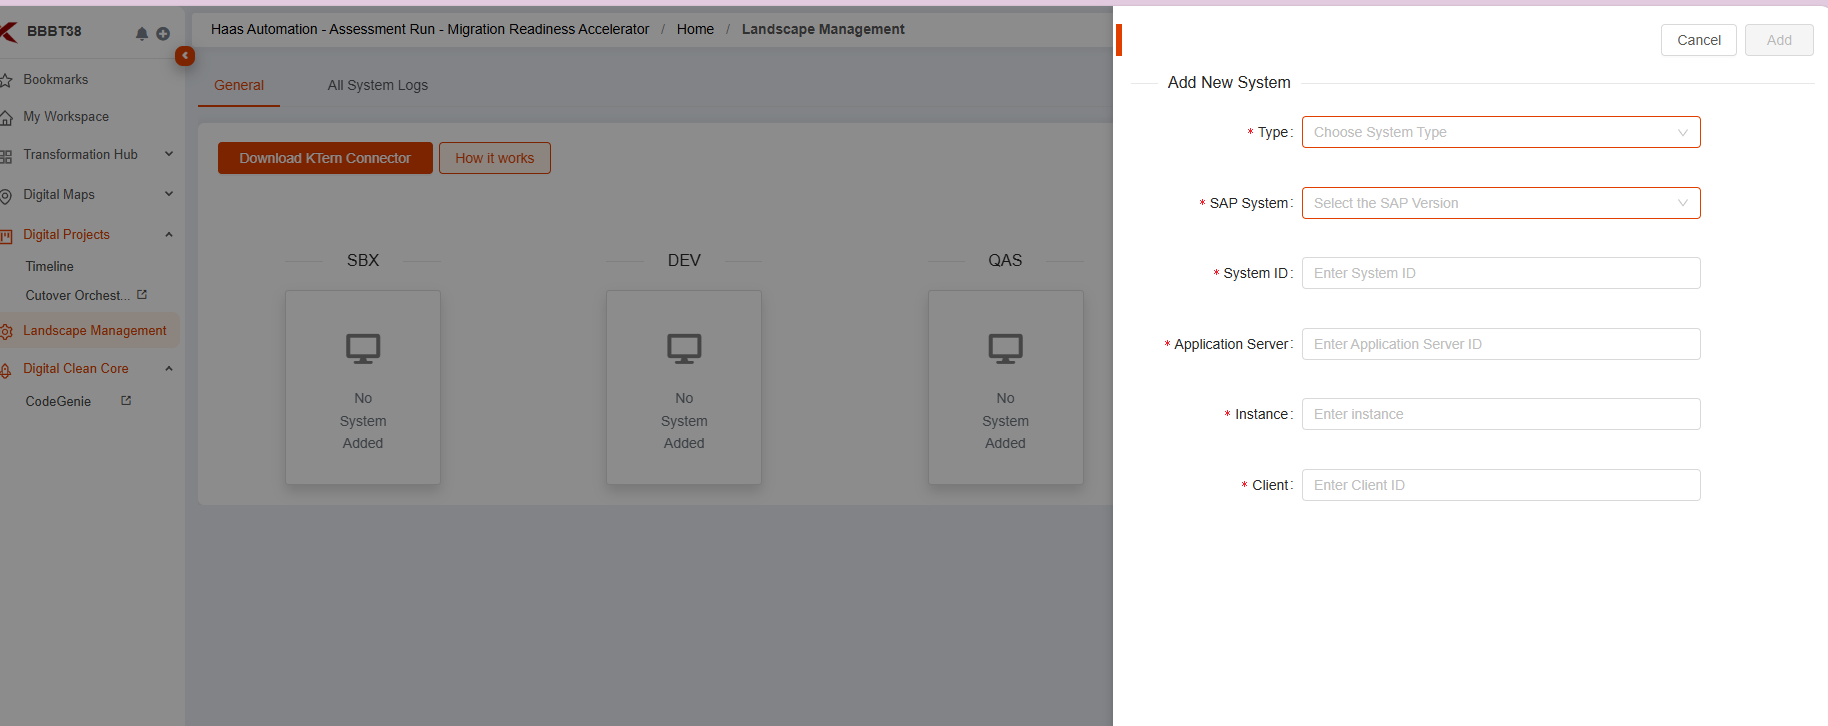Screen dimensions: 1828x726
Task: Click the Cancel button
Action: pyautogui.click(x=1698, y=40)
